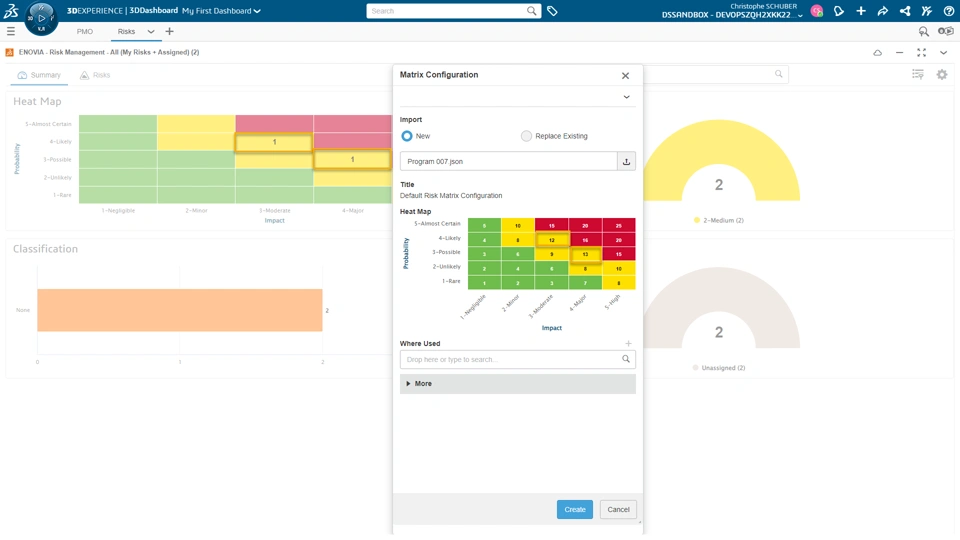The width and height of the screenshot is (960, 540).
Task: Click the upload file icon
Action: pos(626,162)
